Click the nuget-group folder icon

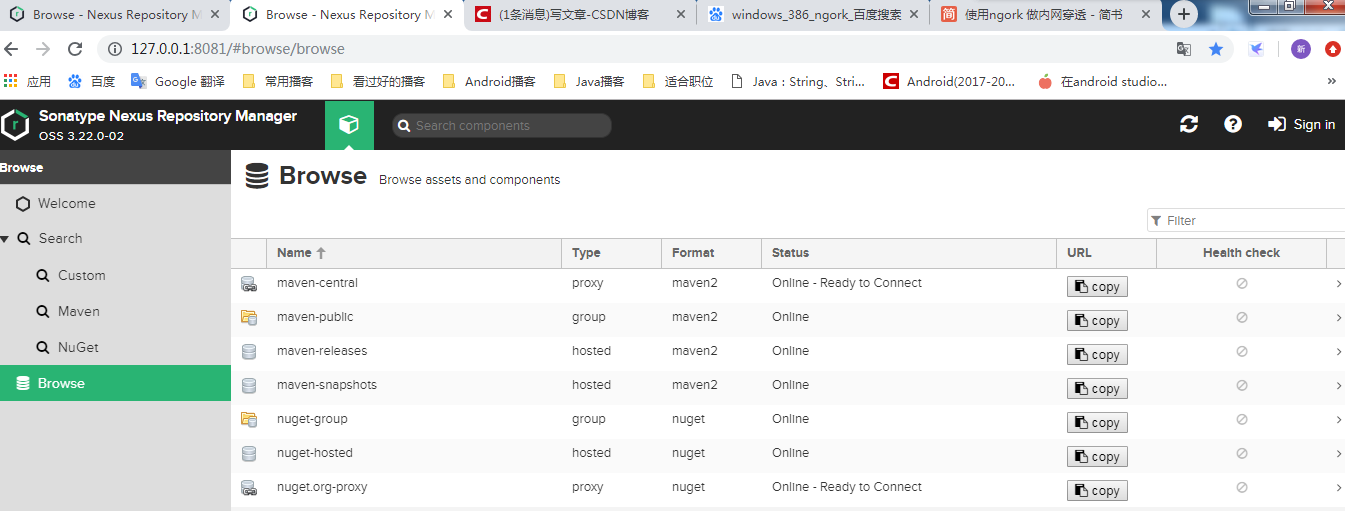point(249,420)
